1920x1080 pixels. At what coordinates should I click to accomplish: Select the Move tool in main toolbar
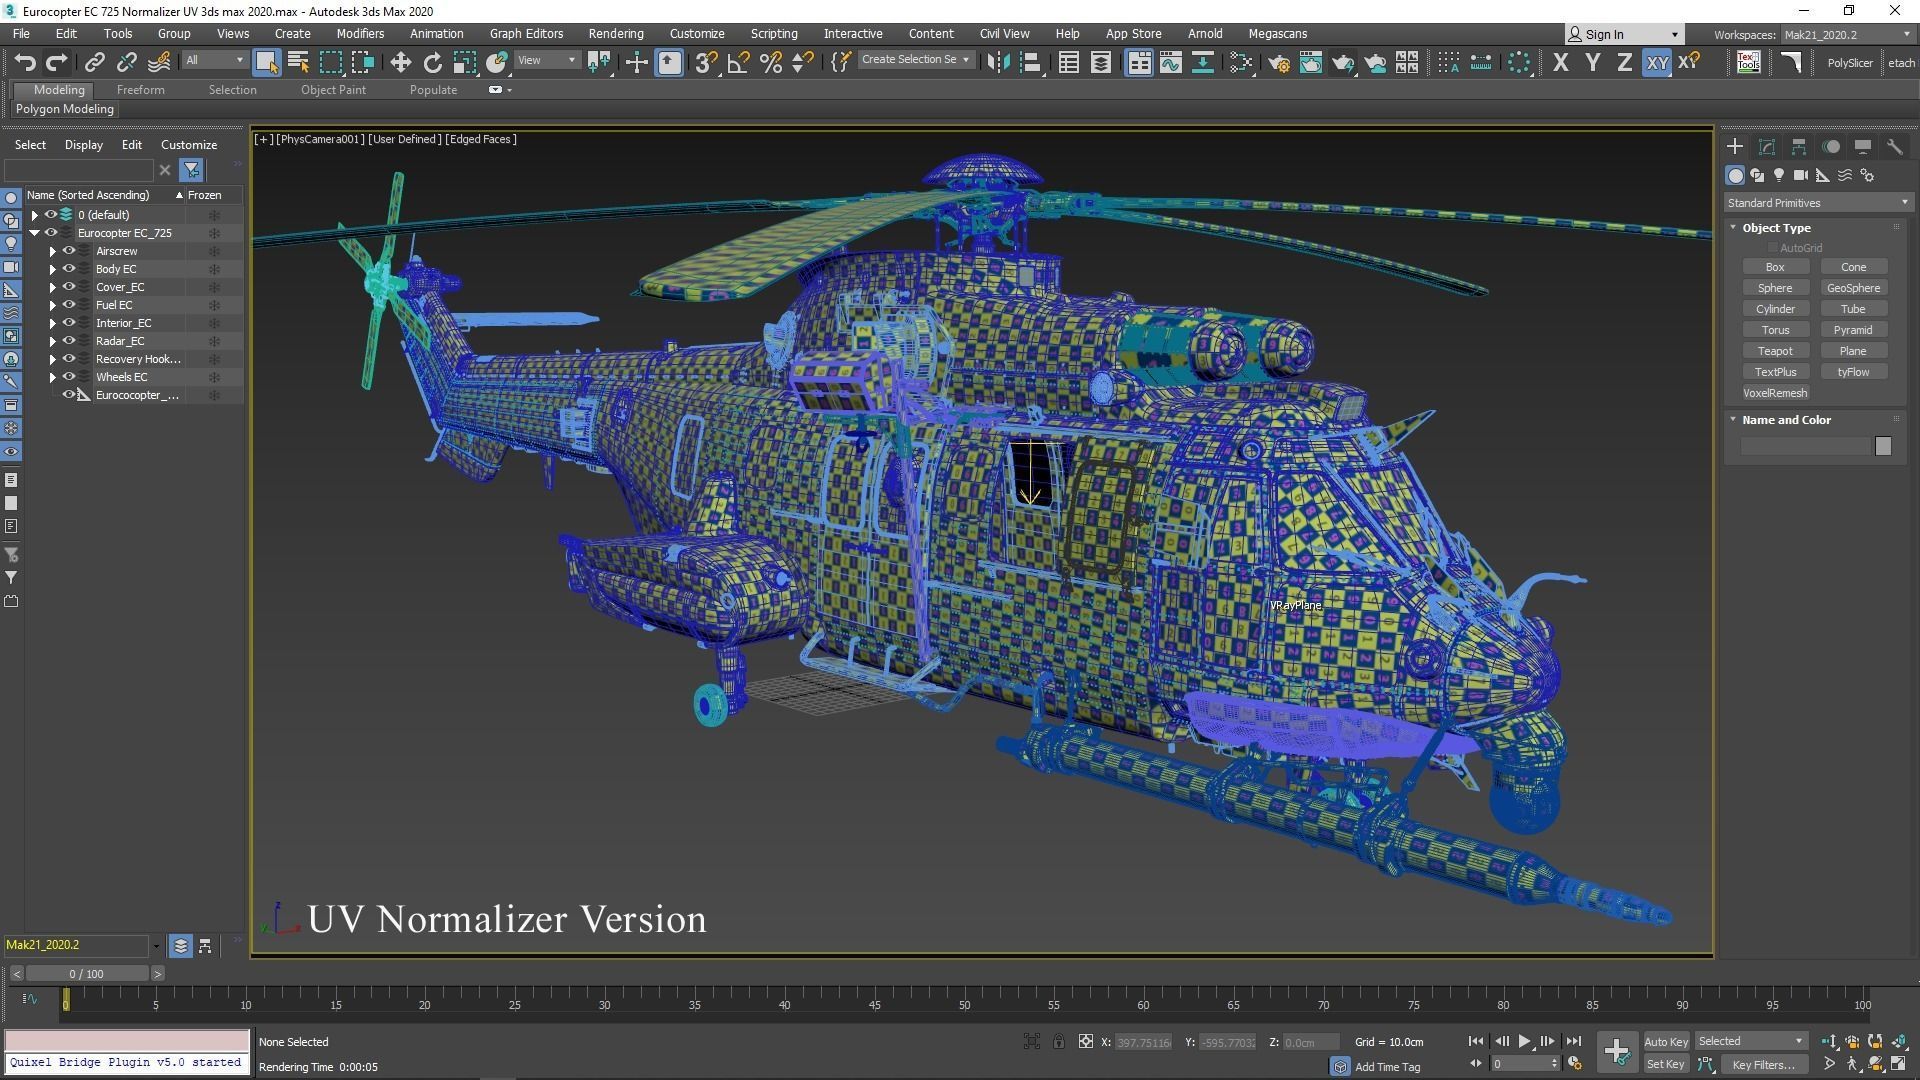pos(400,63)
